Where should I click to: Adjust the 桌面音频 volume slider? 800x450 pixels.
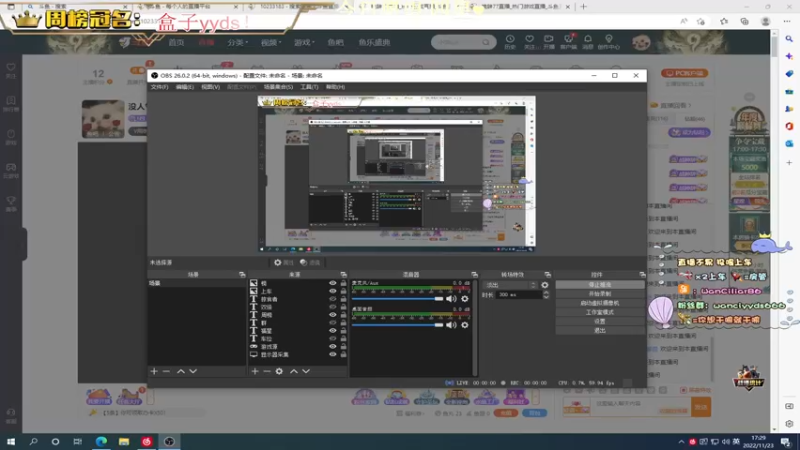point(397,325)
